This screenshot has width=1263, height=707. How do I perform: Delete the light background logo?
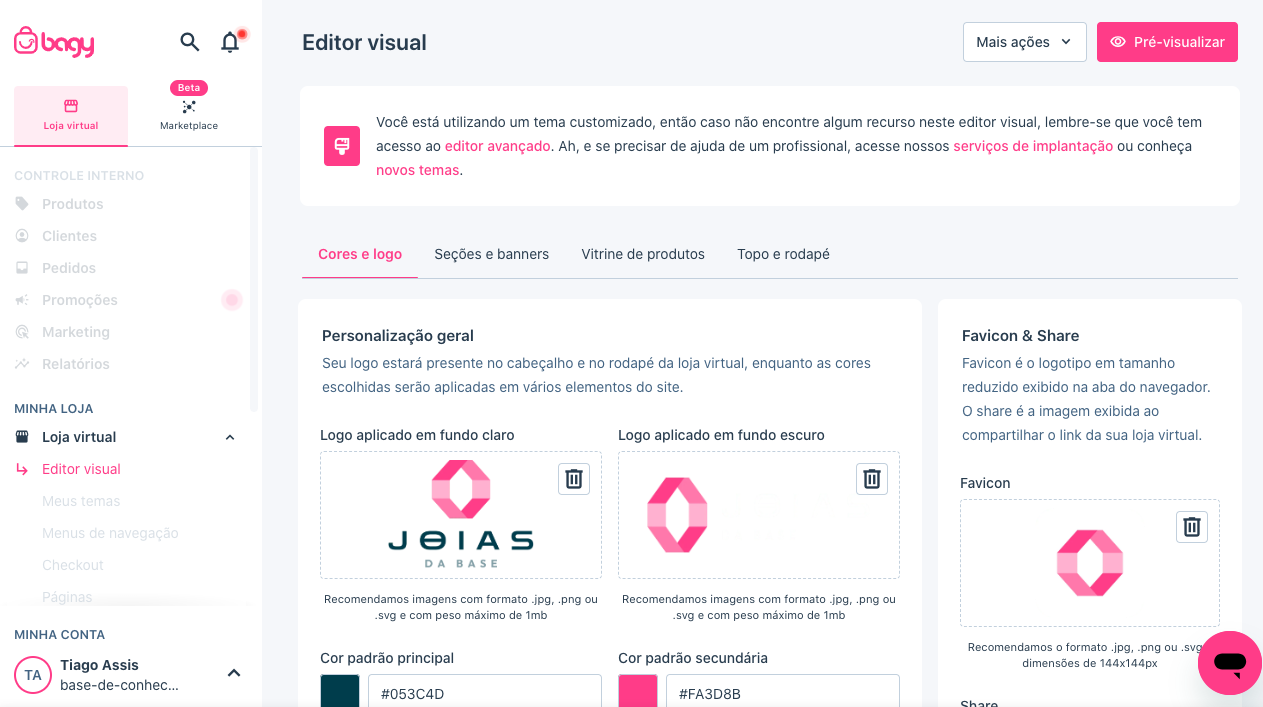click(x=574, y=479)
